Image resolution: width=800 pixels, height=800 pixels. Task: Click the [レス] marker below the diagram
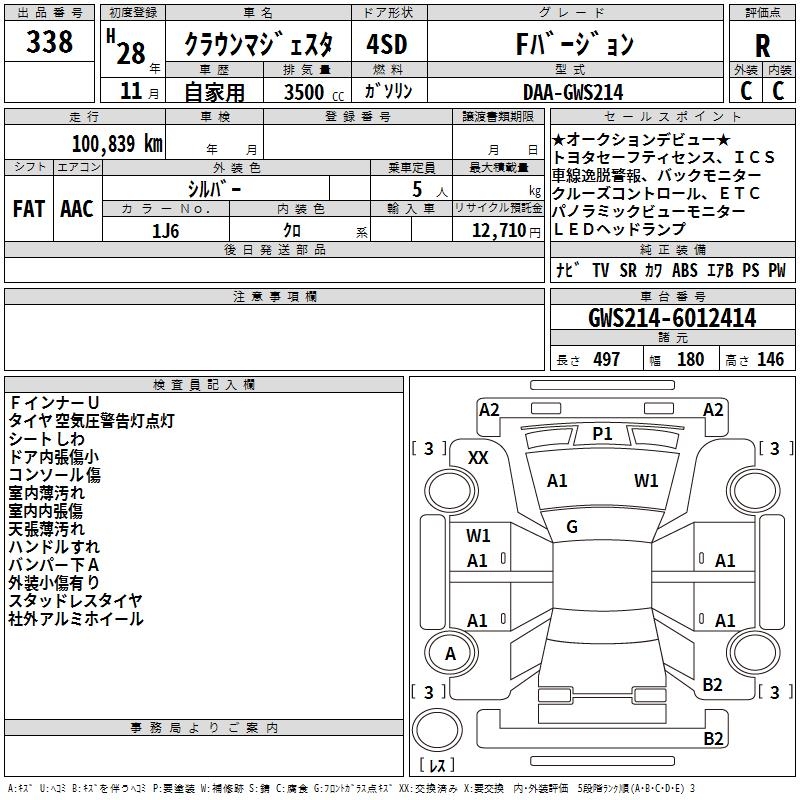[x=436, y=765]
